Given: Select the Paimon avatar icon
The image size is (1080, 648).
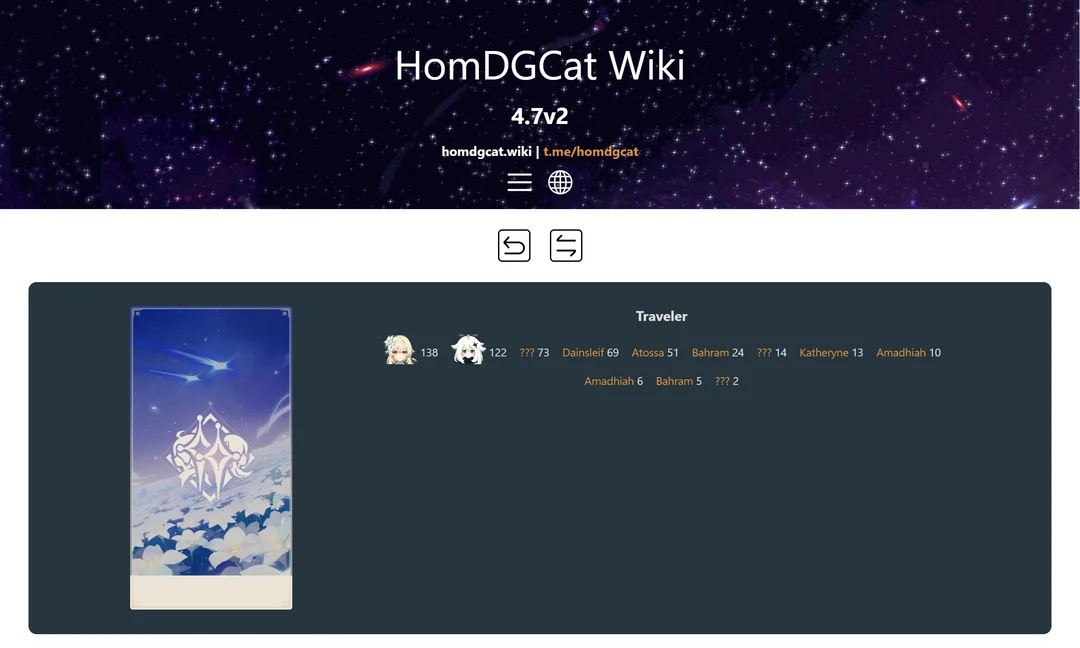Looking at the screenshot, I should (x=468, y=350).
